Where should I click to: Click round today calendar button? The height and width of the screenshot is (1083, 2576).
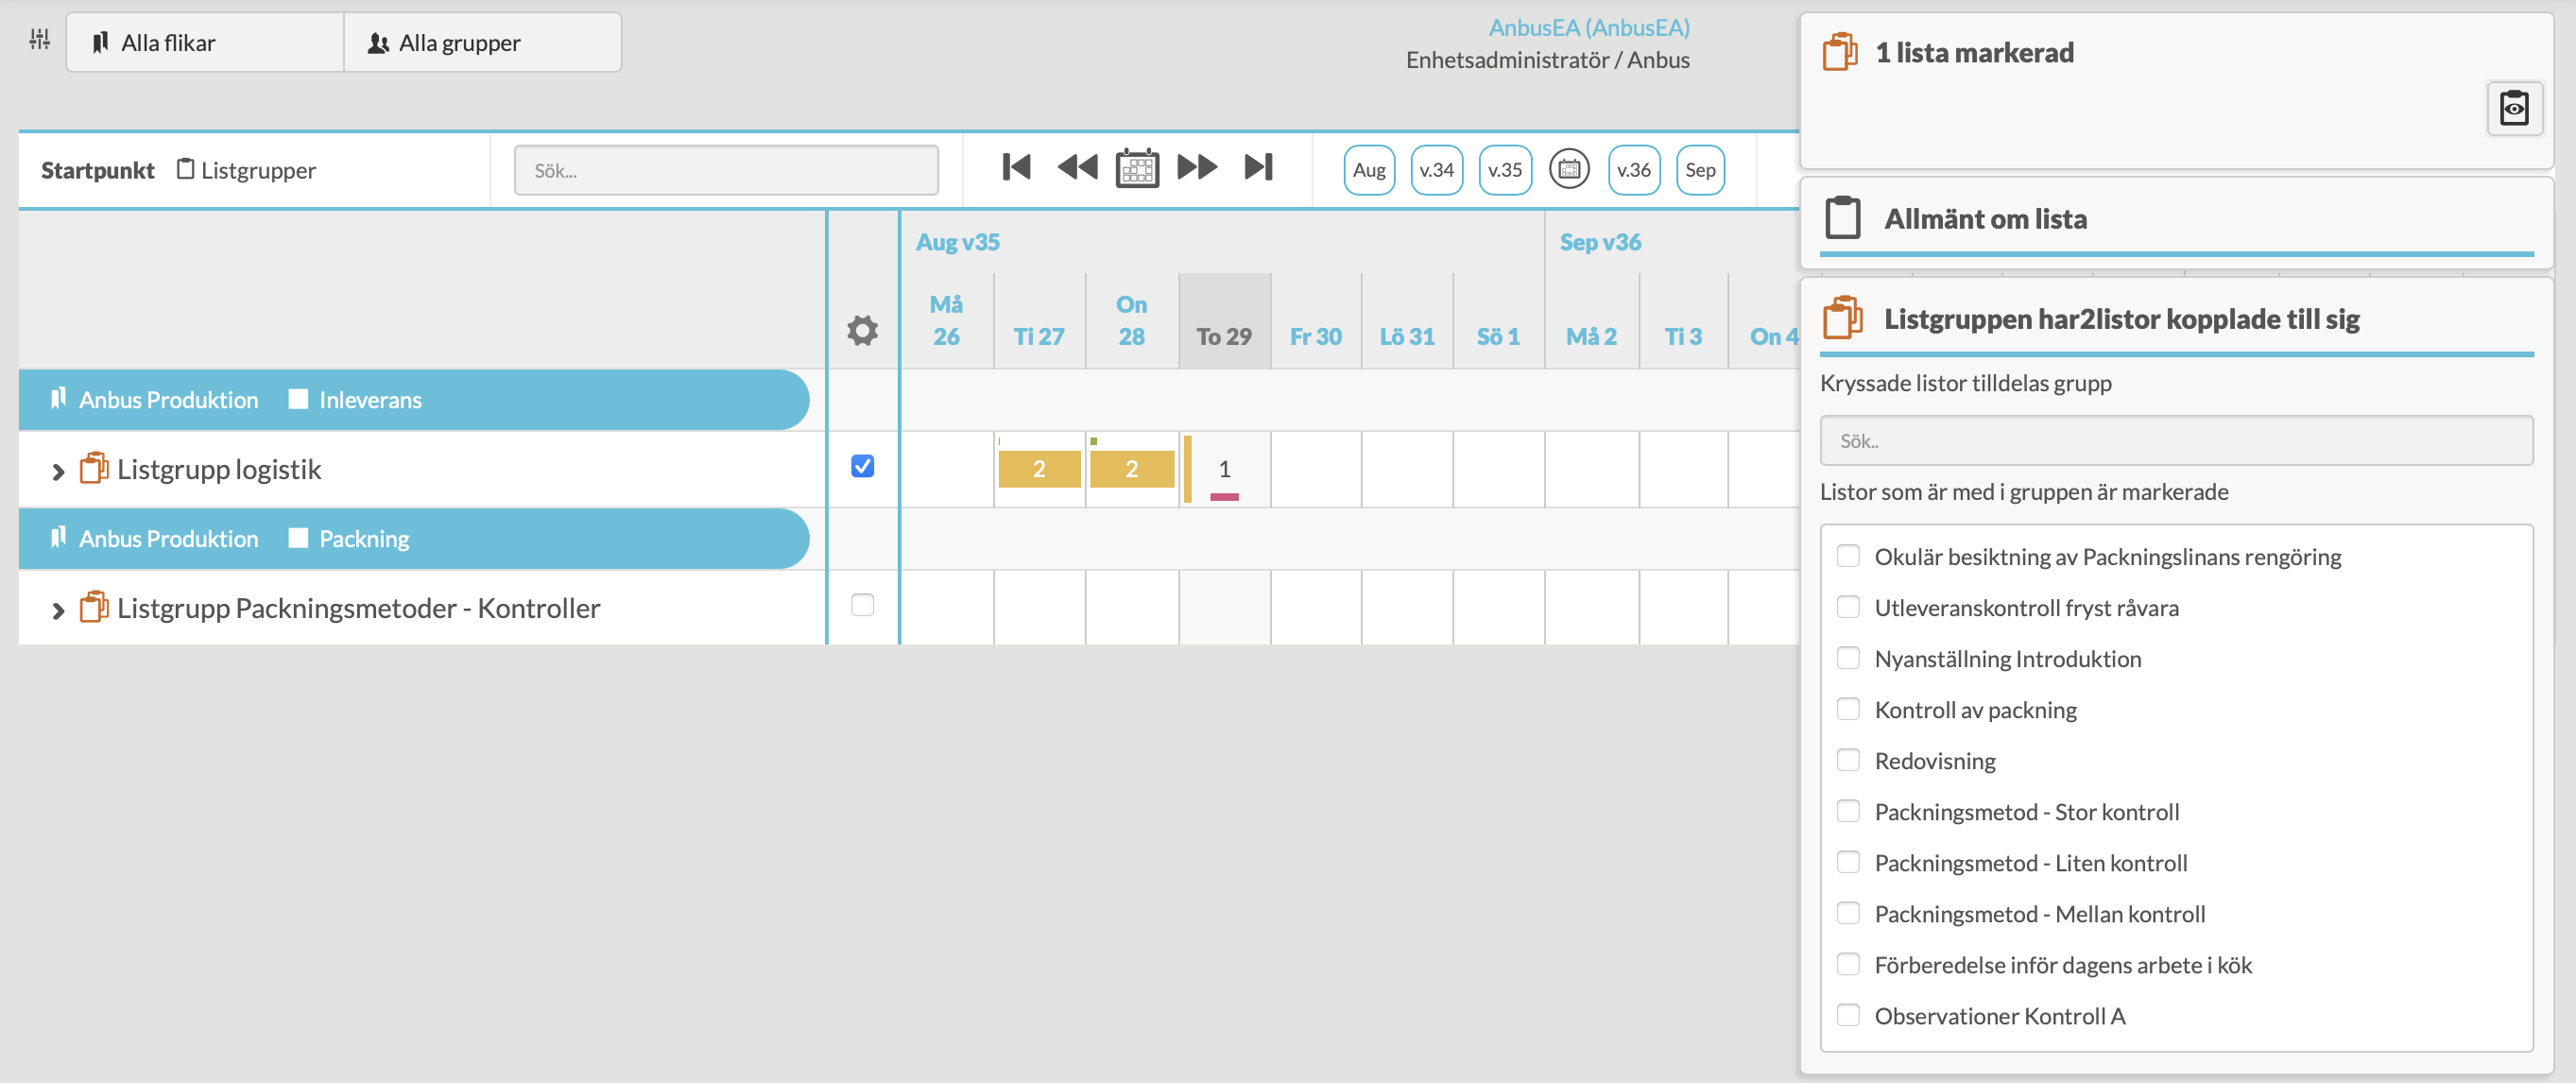coord(1568,170)
